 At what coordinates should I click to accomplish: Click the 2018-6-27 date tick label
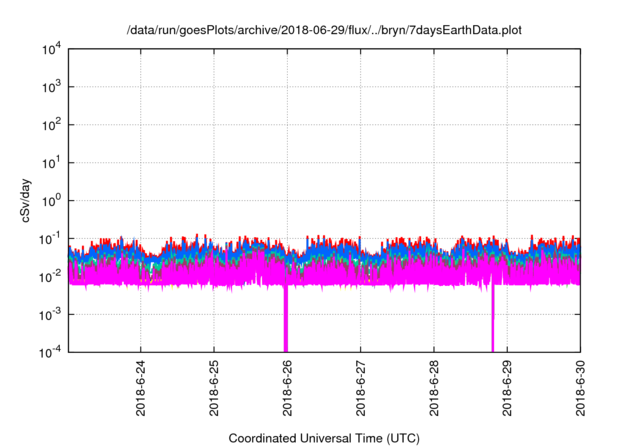pos(360,388)
